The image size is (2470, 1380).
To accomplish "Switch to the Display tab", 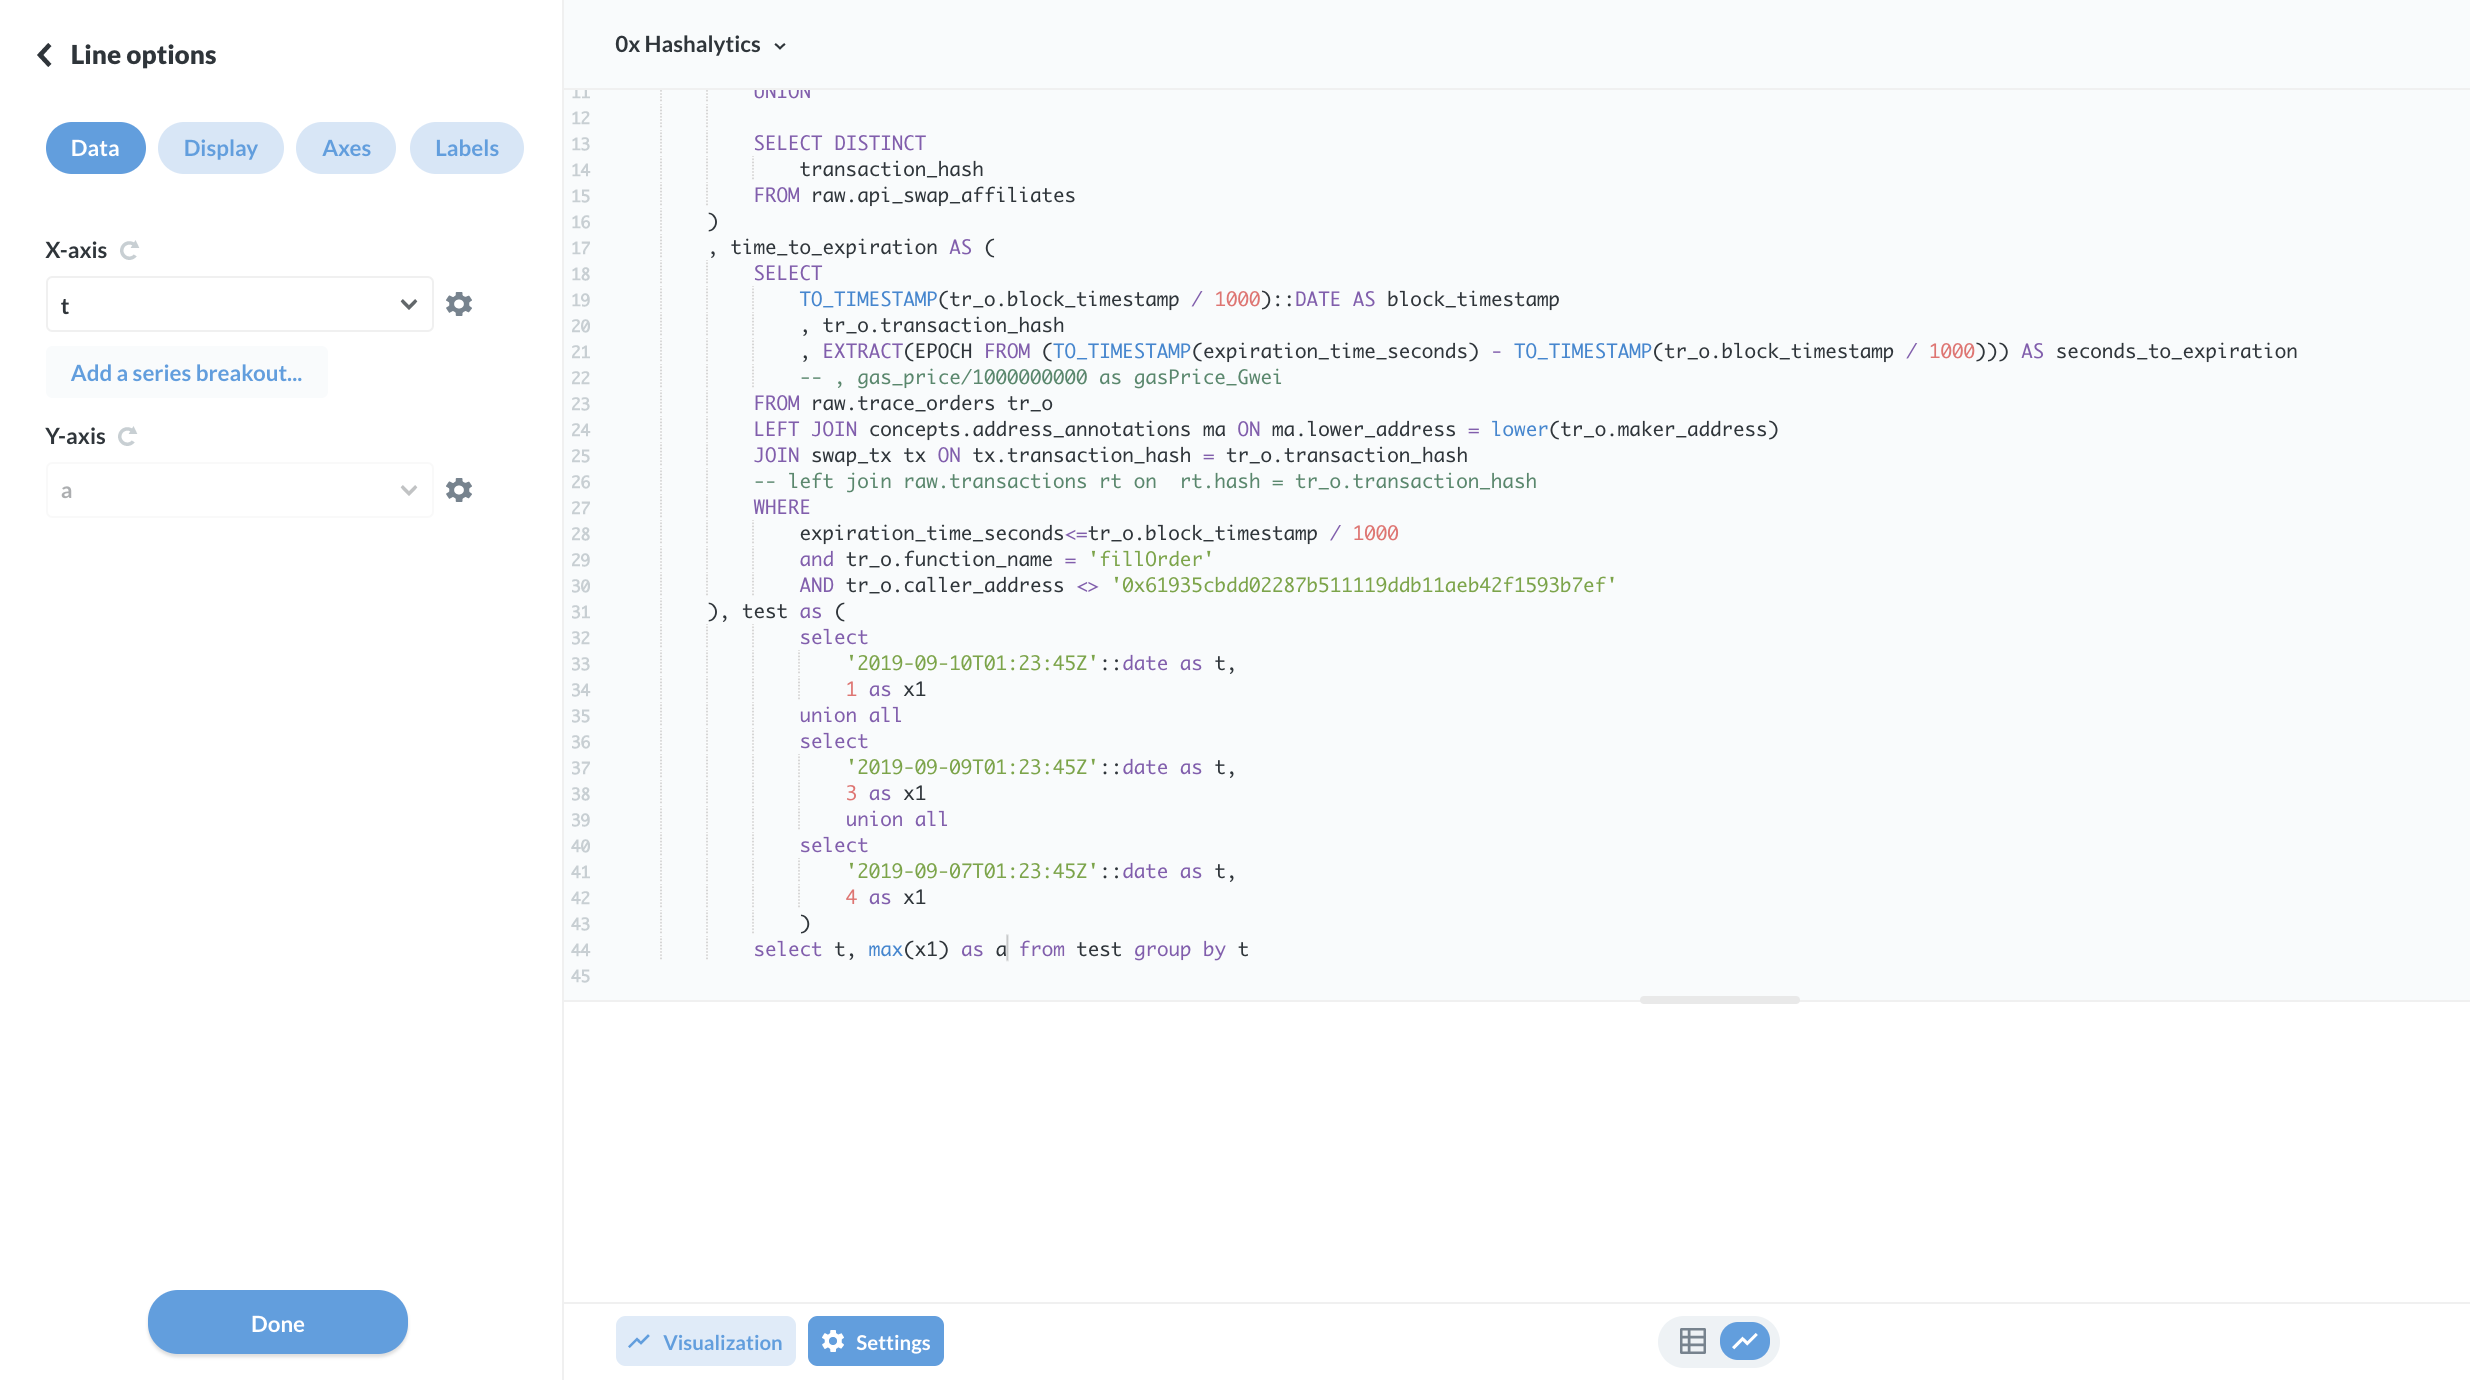I will (220, 147).
